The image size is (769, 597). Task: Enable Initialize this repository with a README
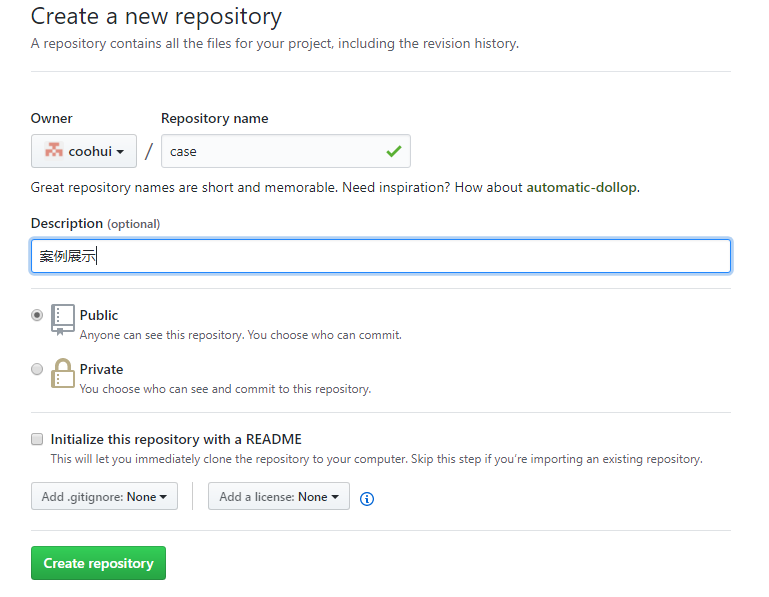click(37, 439)
